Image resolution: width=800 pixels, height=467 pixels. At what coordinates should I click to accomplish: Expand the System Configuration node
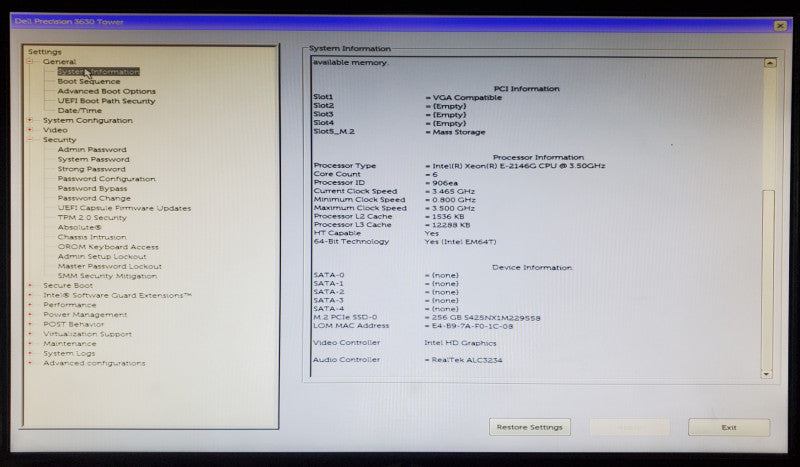tap(30, 120)
